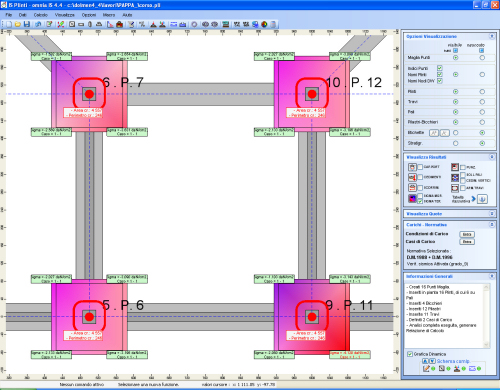Collapse the Informazioni Generali panel
The height and width of the screenshot is (390, 500).
[492, 276]
